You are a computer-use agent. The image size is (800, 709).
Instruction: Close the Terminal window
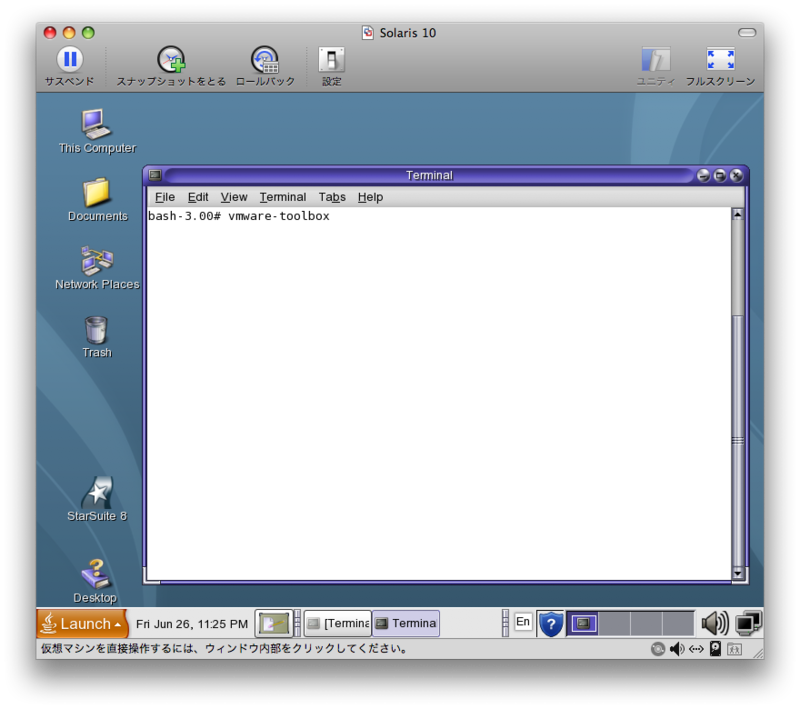point(736,175)
